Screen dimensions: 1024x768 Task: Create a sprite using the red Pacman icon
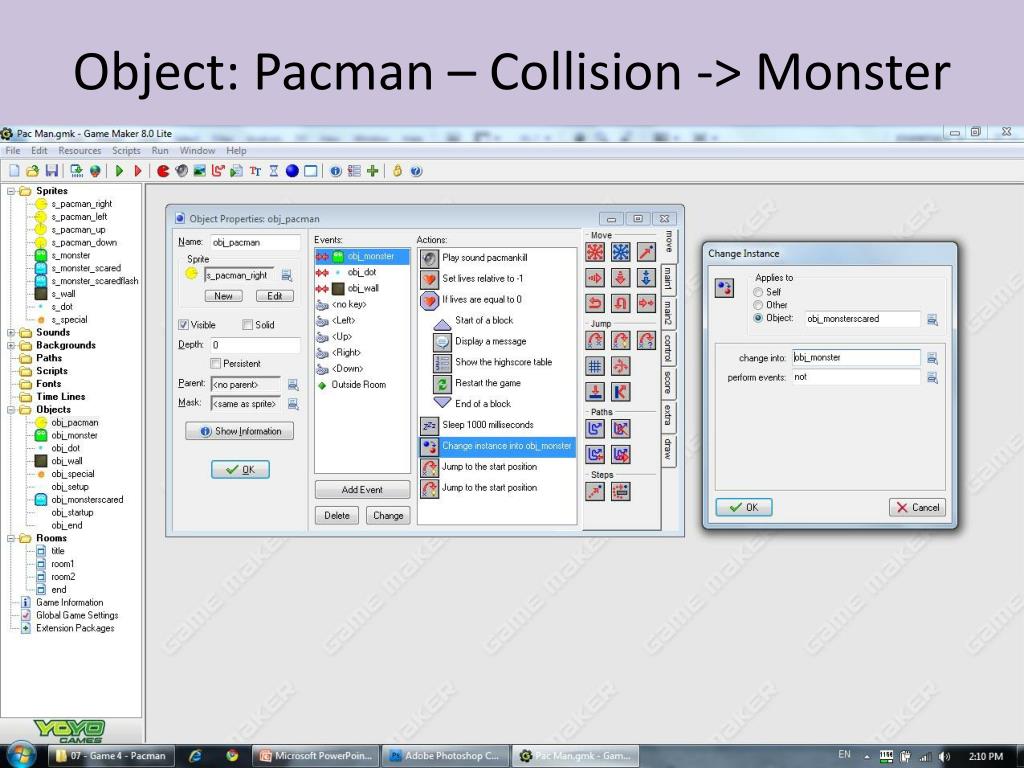pos(163,171)
